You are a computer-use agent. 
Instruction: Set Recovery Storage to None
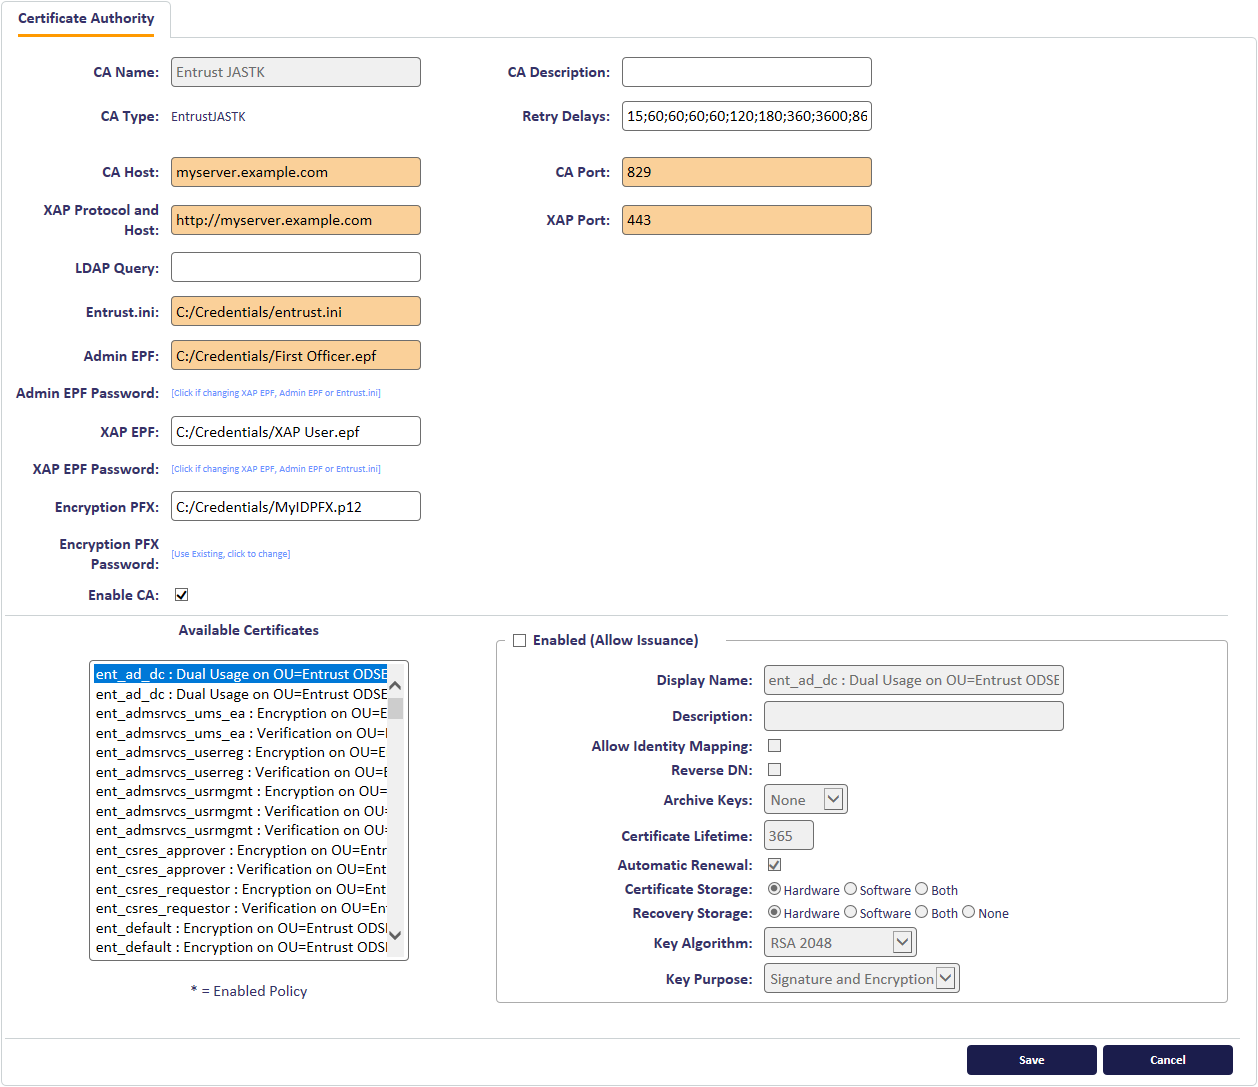point(968,912)
